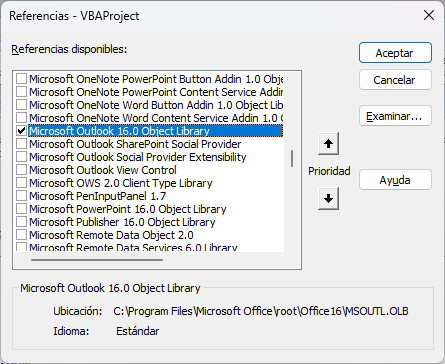The height and width of the screenshot is (364, 445).
Task: Check Microsoft Remote Data Object 2.0 checkbox
Action: click(22, 235)
